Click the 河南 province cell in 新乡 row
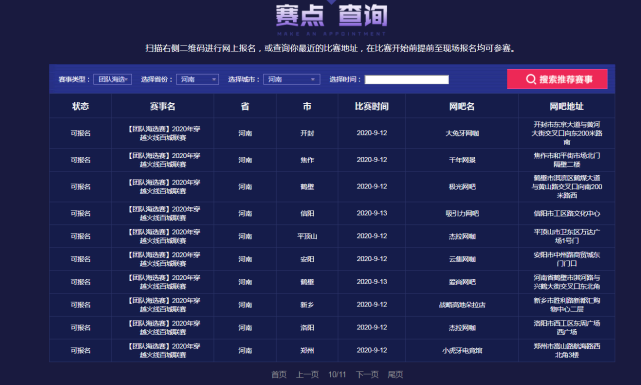This screenshot has width=641, height=385. coord(245,305)
